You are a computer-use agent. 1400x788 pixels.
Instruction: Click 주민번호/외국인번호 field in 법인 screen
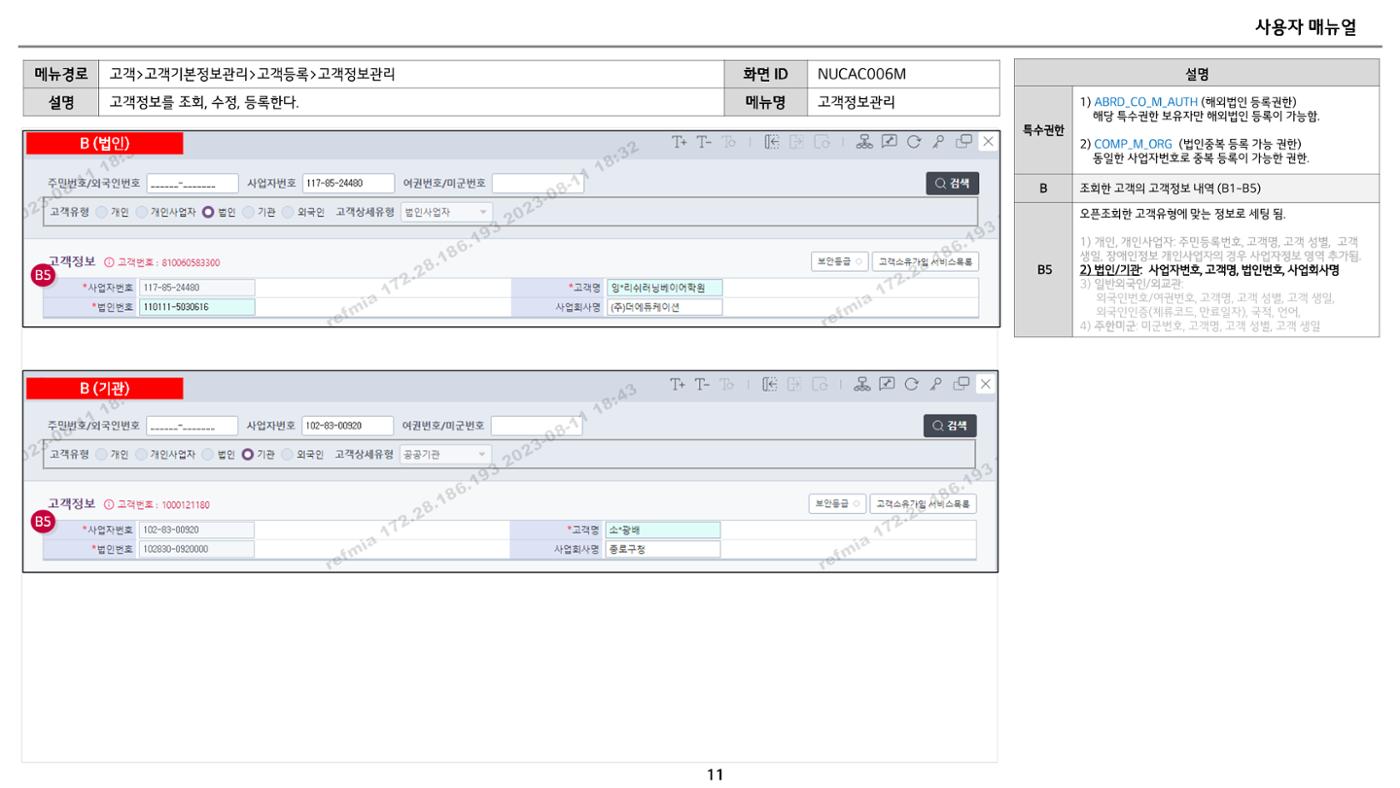[x=193, y=183]
